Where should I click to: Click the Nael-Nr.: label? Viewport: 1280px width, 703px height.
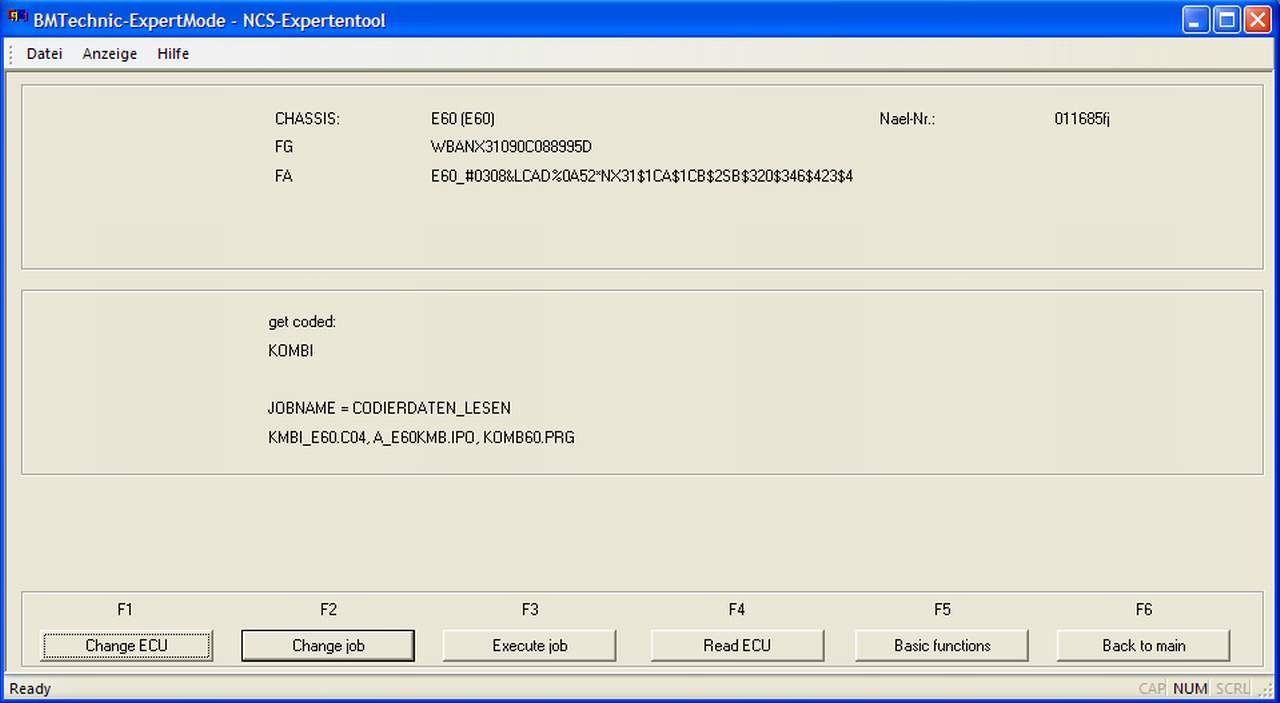coord(907,119)
